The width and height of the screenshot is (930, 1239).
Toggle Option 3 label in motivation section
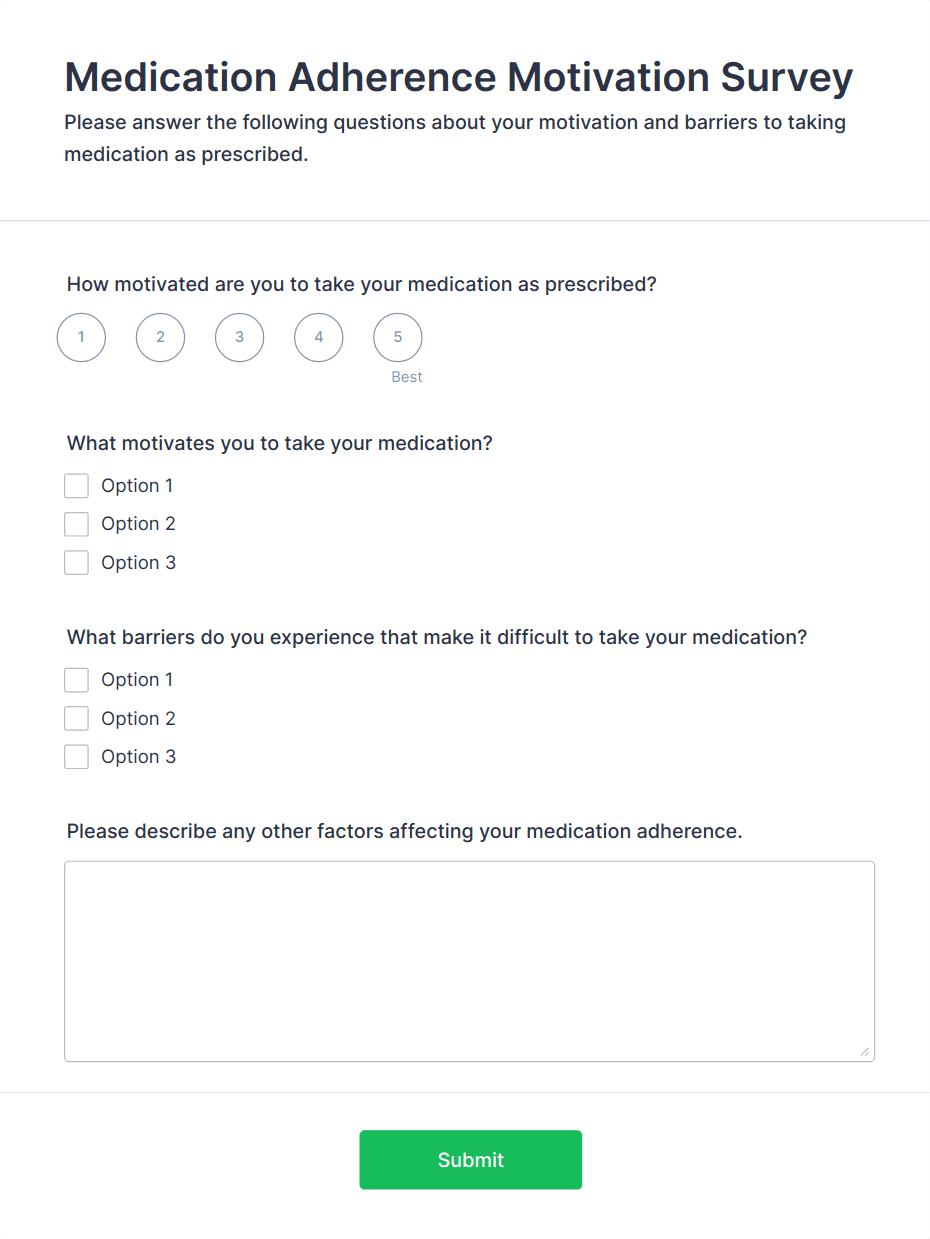(139, 562)
